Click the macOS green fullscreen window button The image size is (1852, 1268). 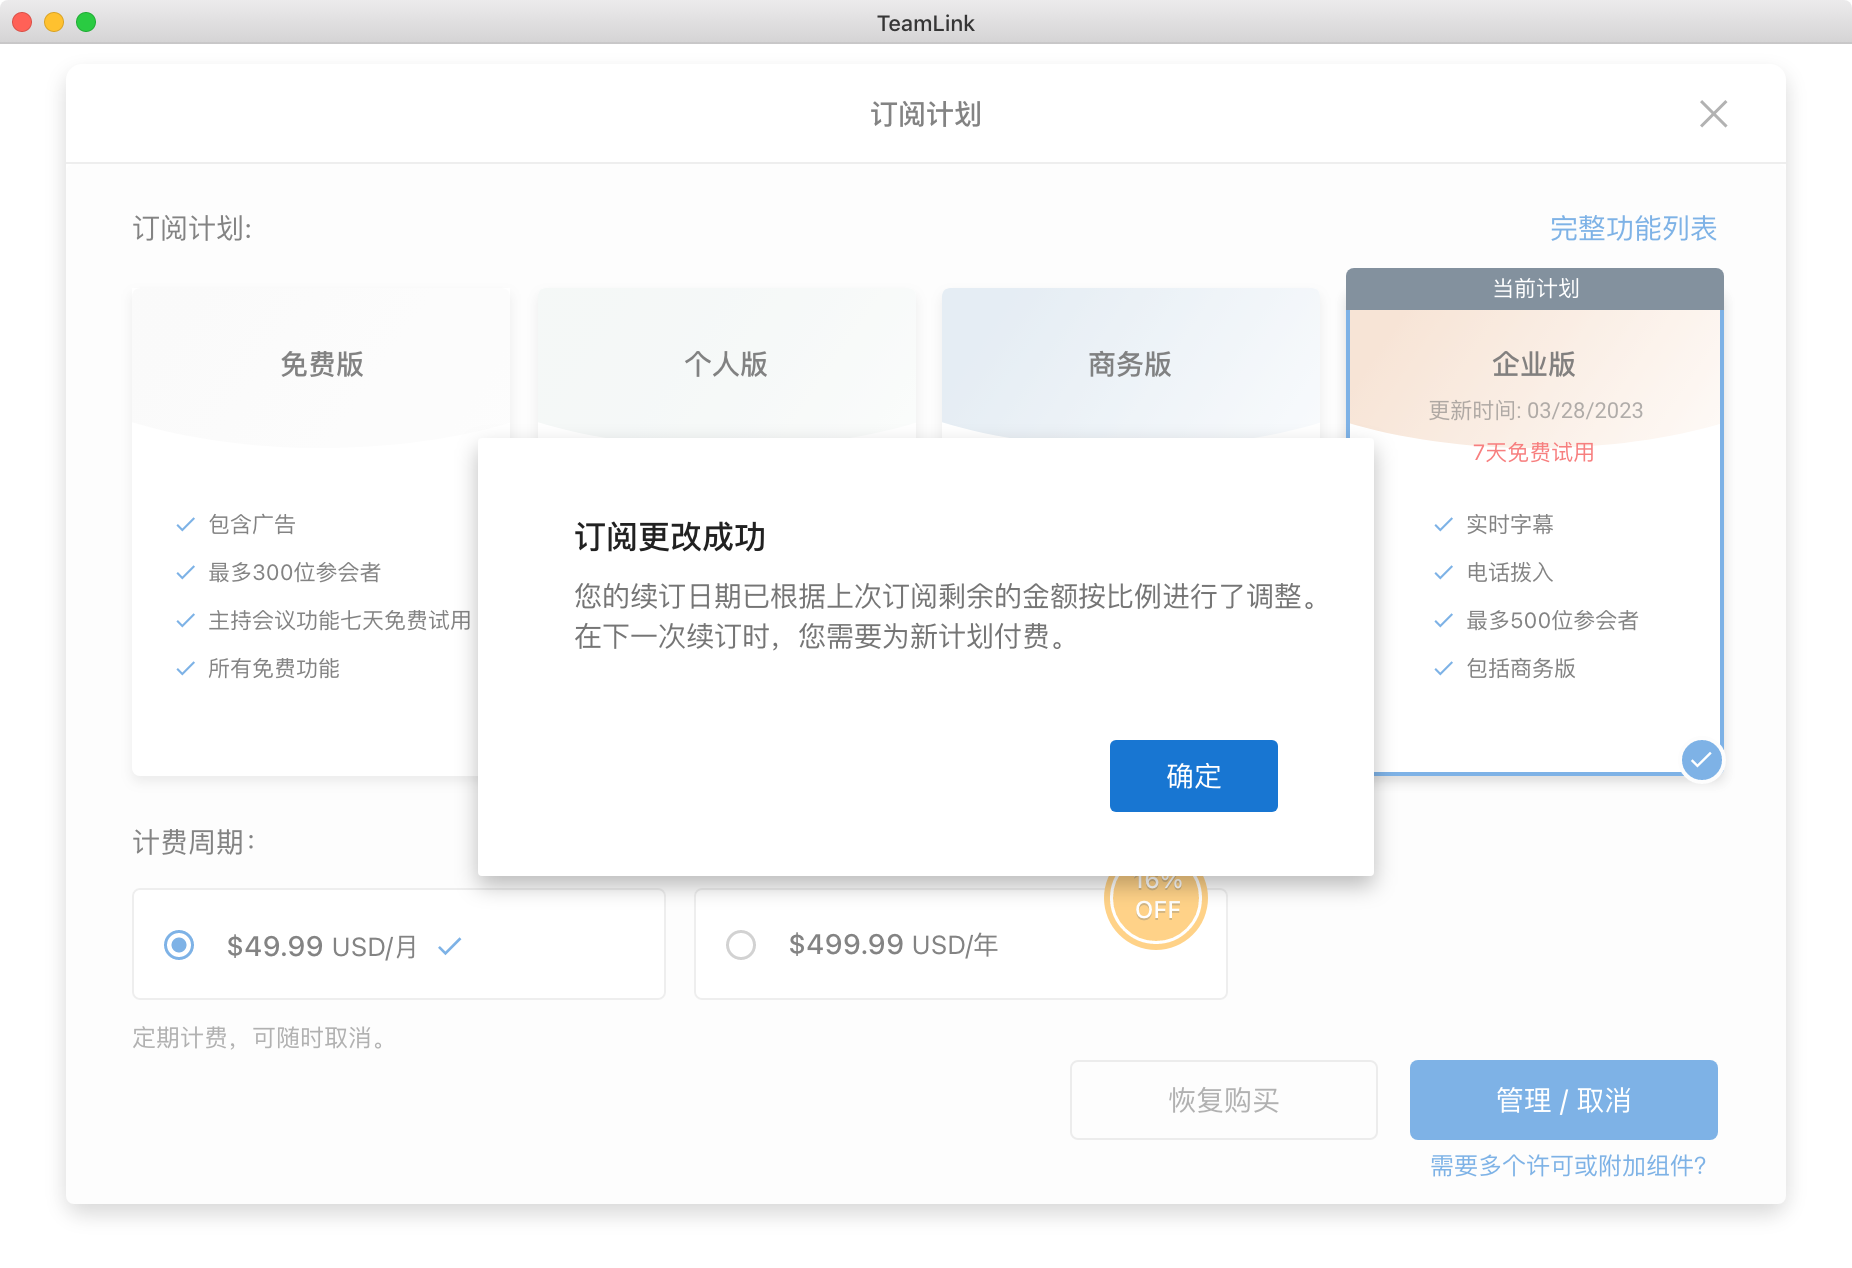click(86, 22)
